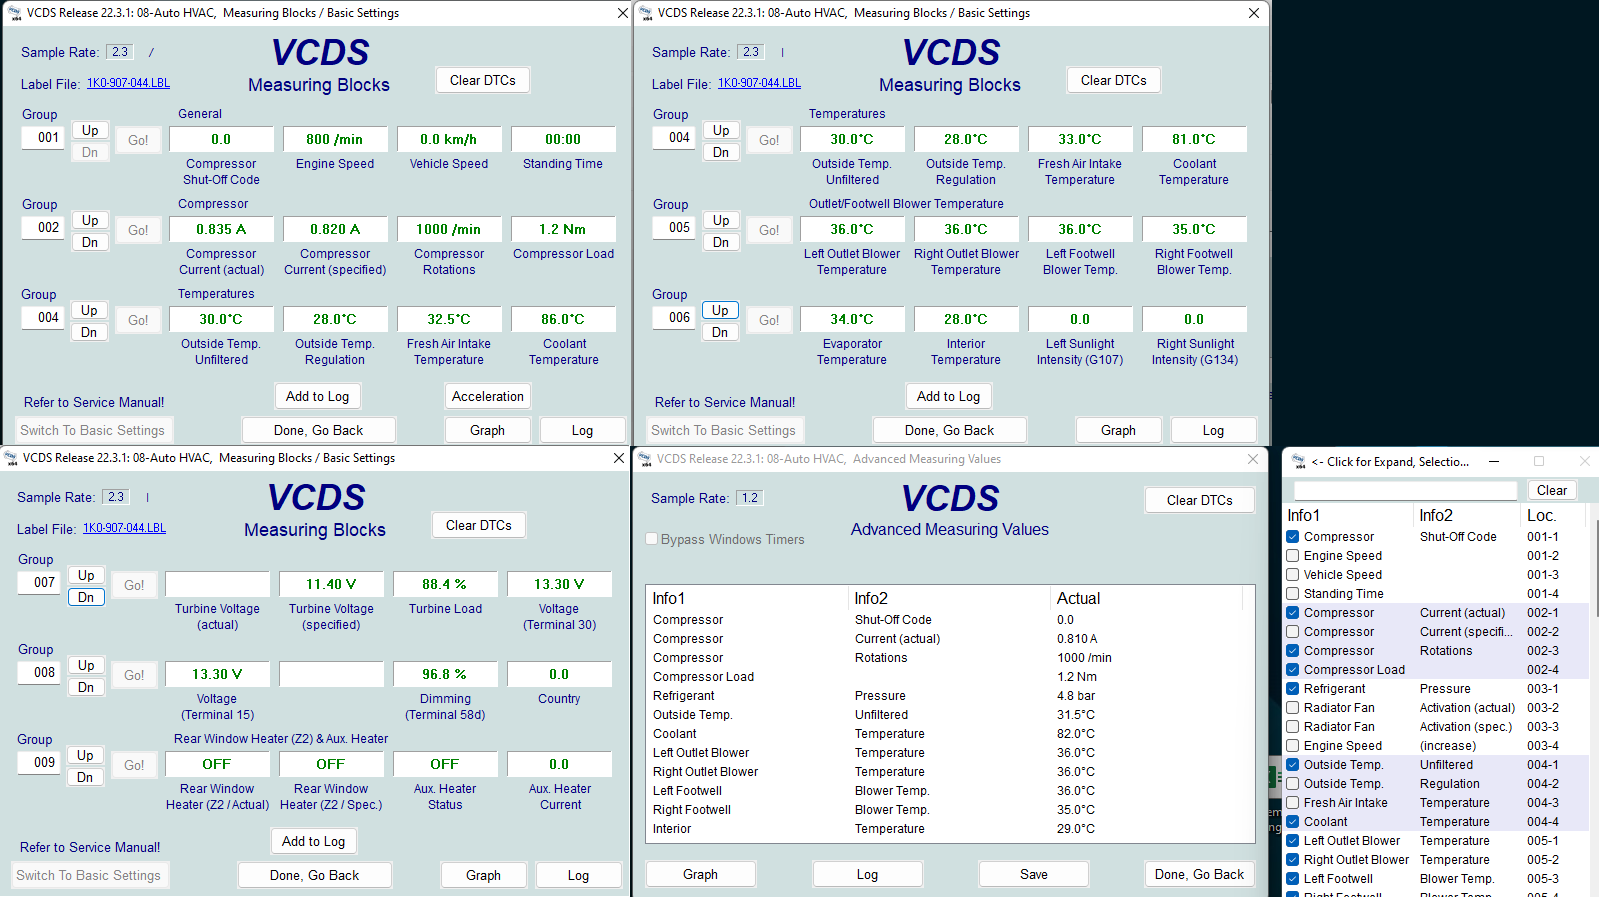Screen dimensions: 1599x897
Task: Check Radiator Fan Activation (actual) 003-2
Action: coord(1293,708)
